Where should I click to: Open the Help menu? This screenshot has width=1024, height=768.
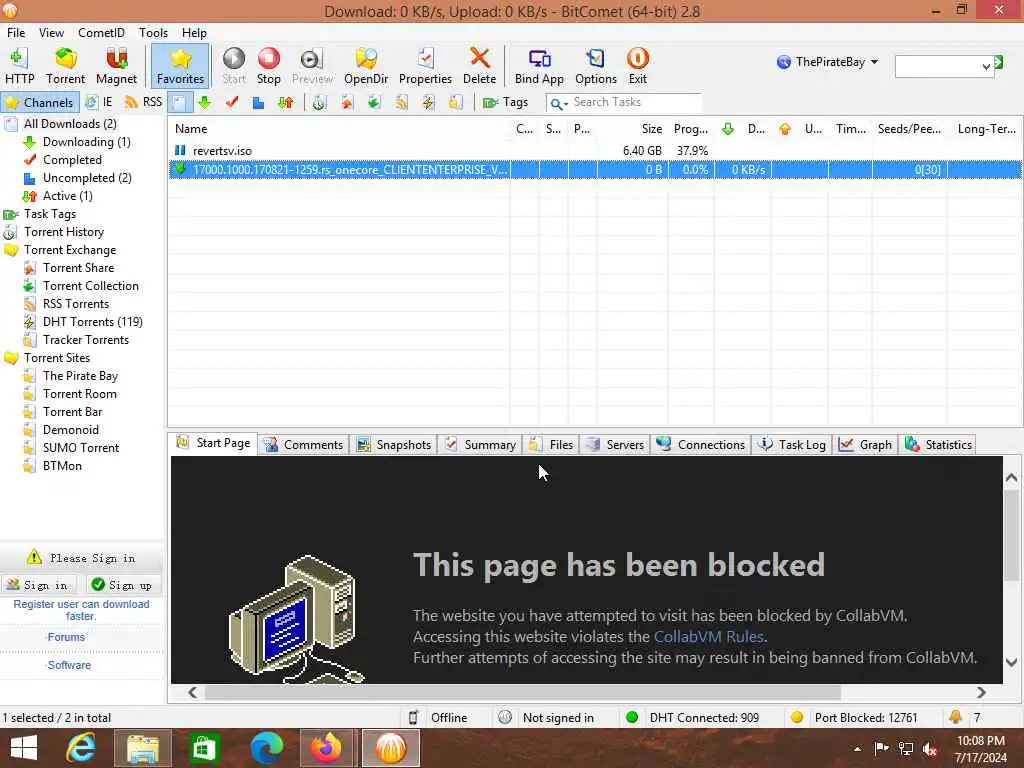(x=194, y=33)
